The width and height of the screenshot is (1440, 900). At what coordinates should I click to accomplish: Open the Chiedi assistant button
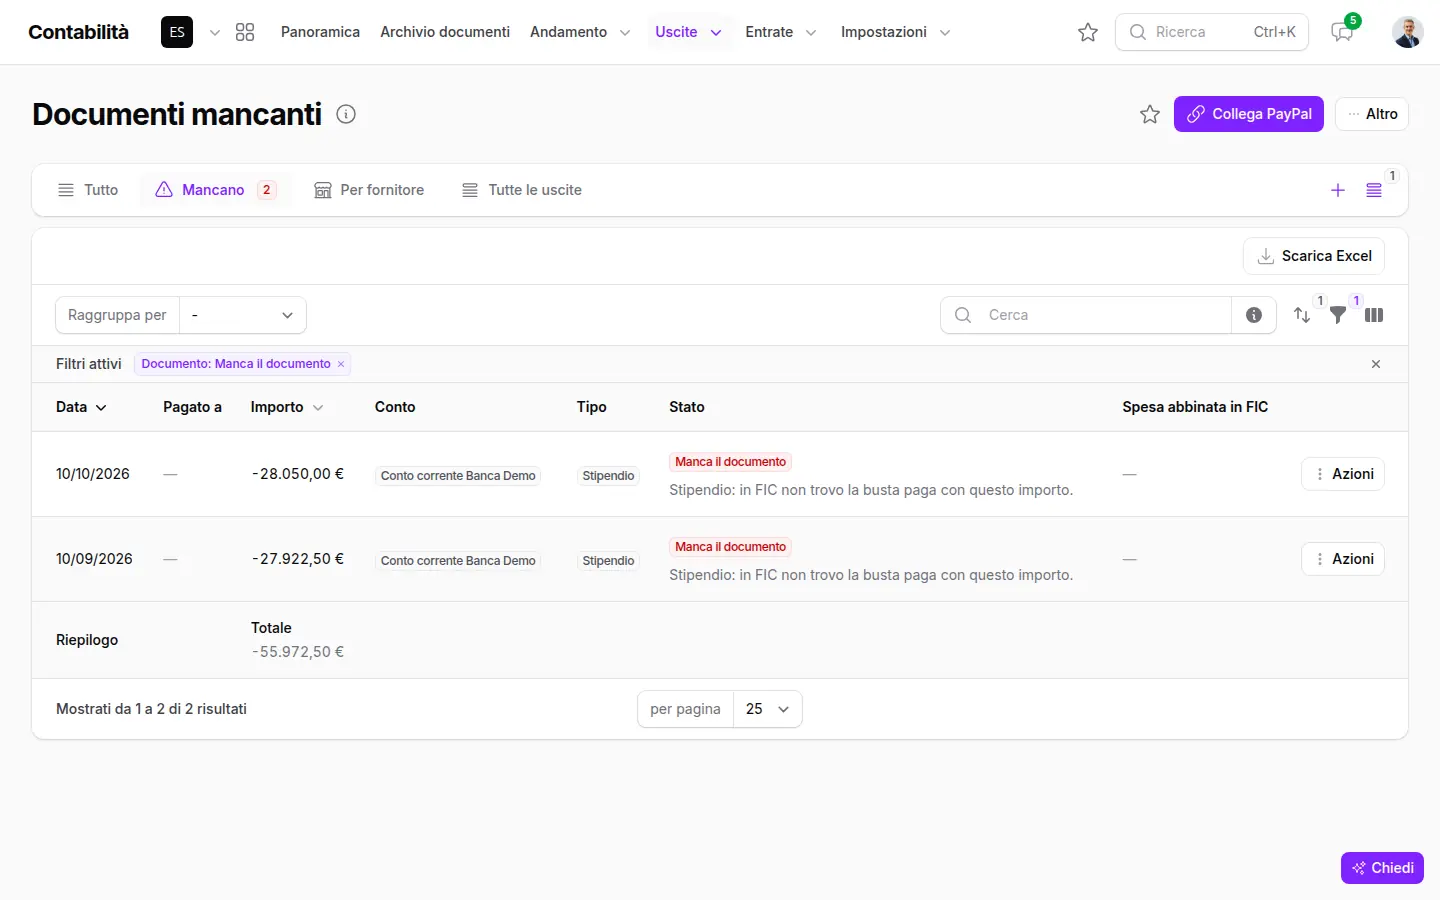(x=1382, y=868)
